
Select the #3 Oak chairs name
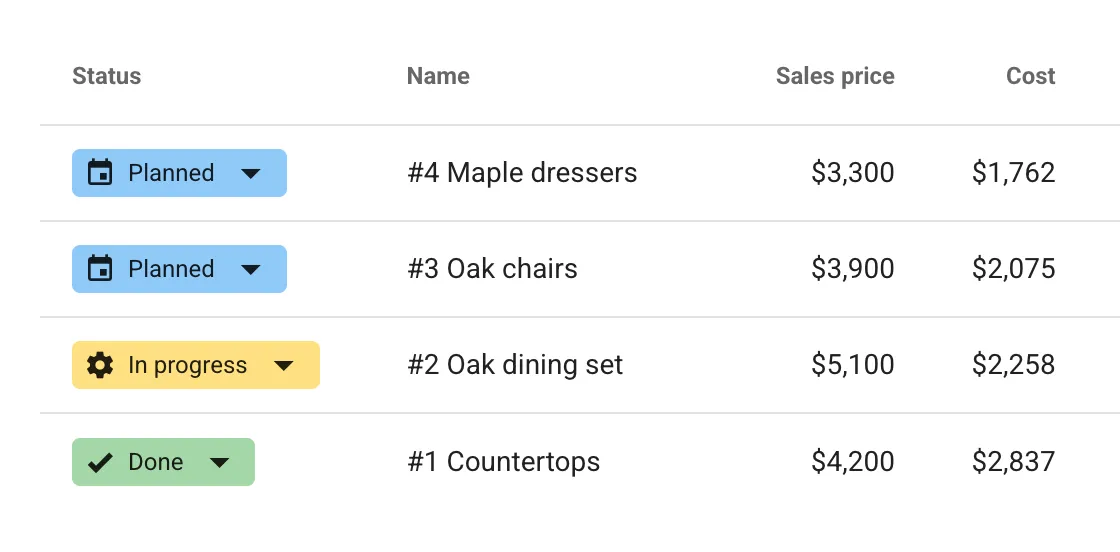492,269
